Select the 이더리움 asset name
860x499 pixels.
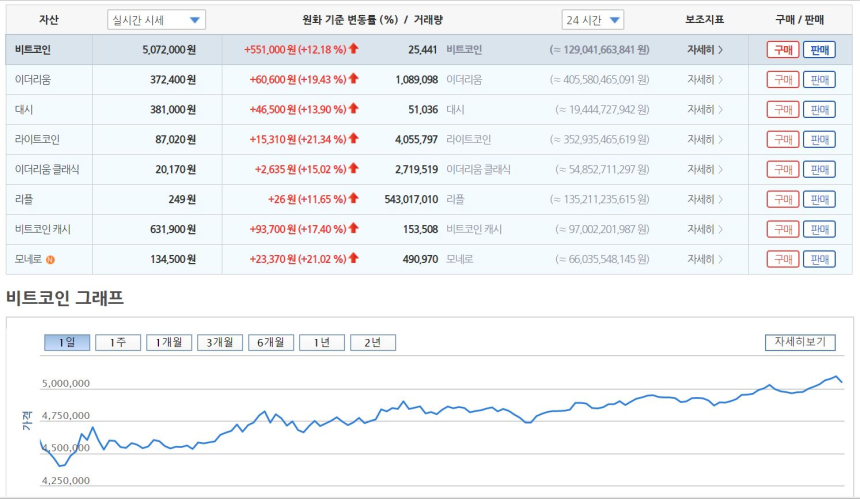click(33, 80)
